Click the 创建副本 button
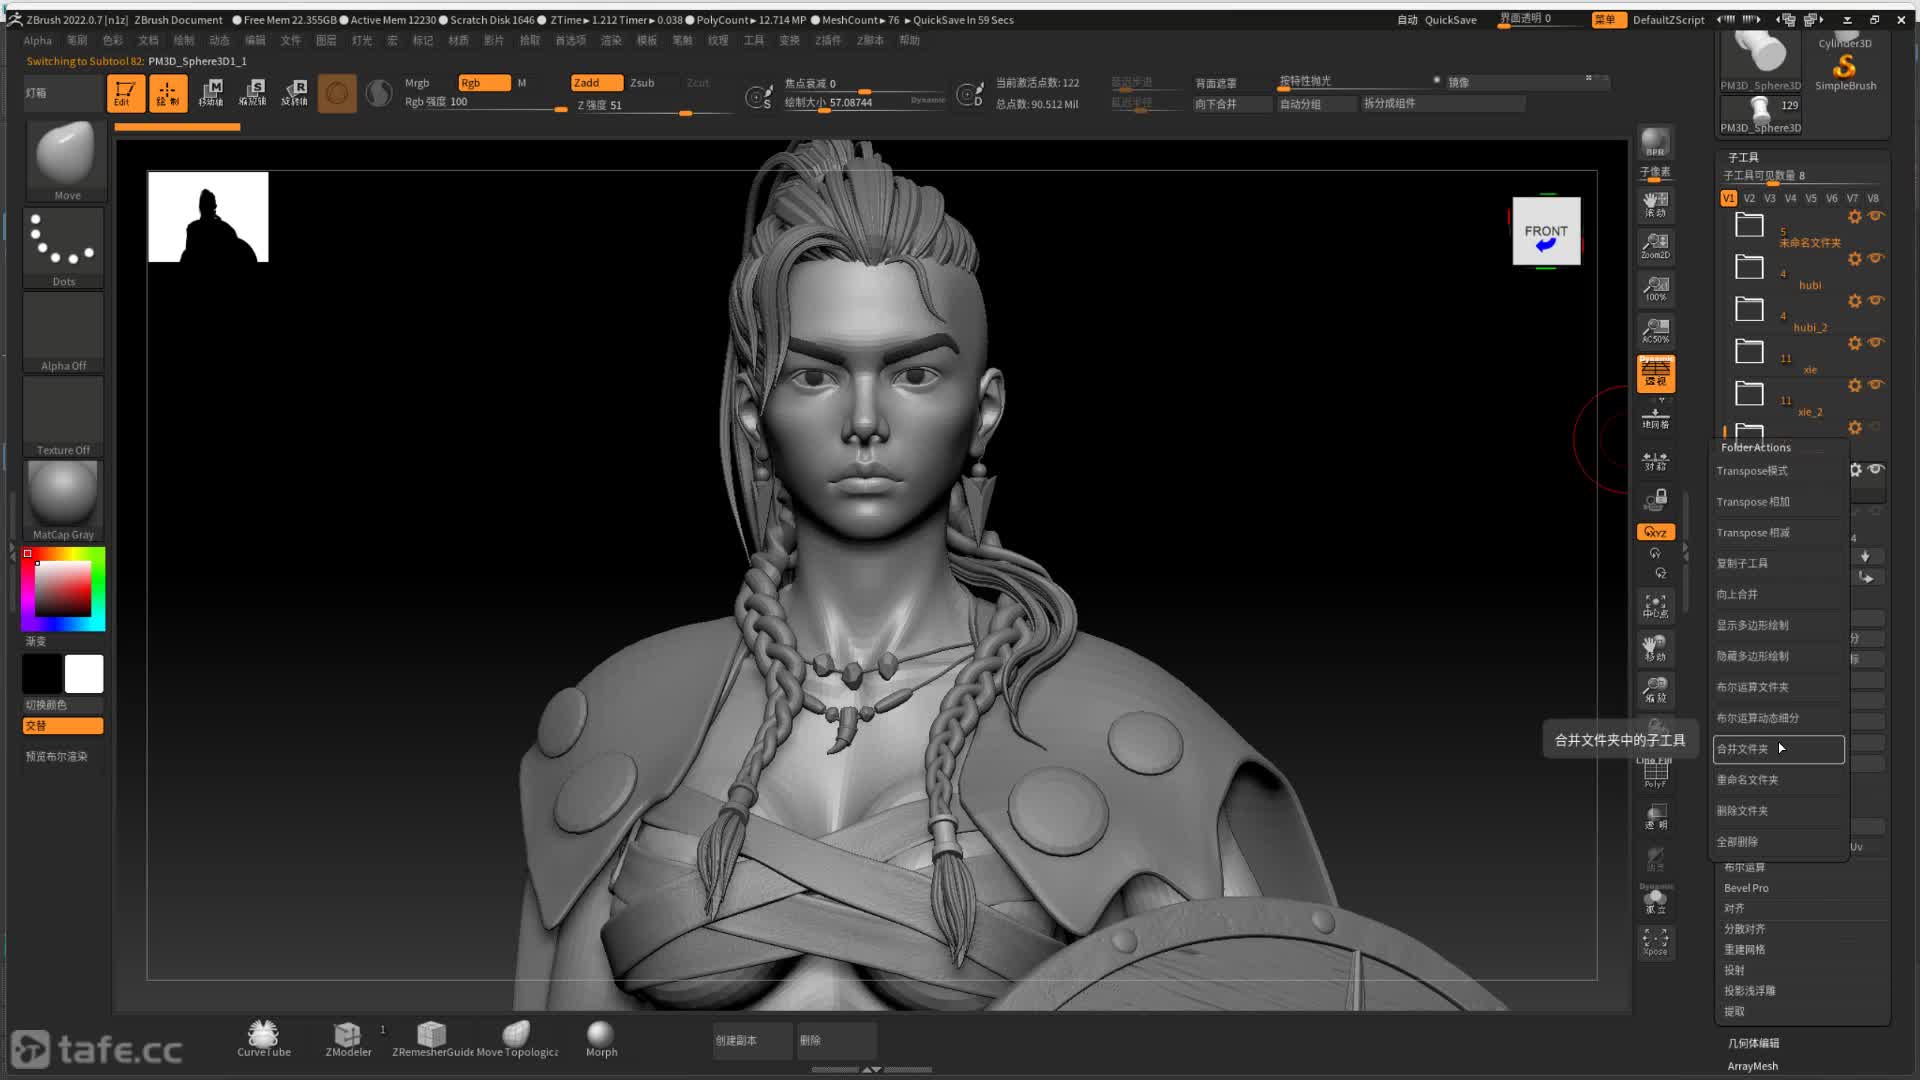This screenshot has height=1080, width=1920. click(752, 1040)
